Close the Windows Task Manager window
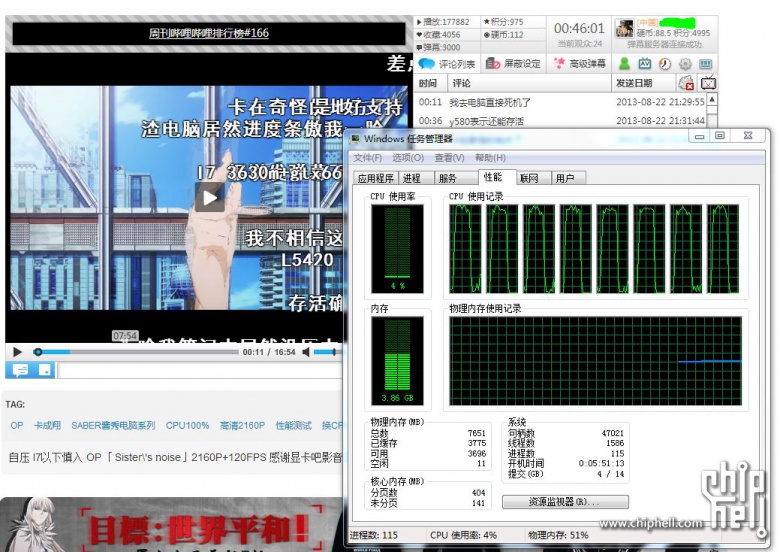 (748, 136)
